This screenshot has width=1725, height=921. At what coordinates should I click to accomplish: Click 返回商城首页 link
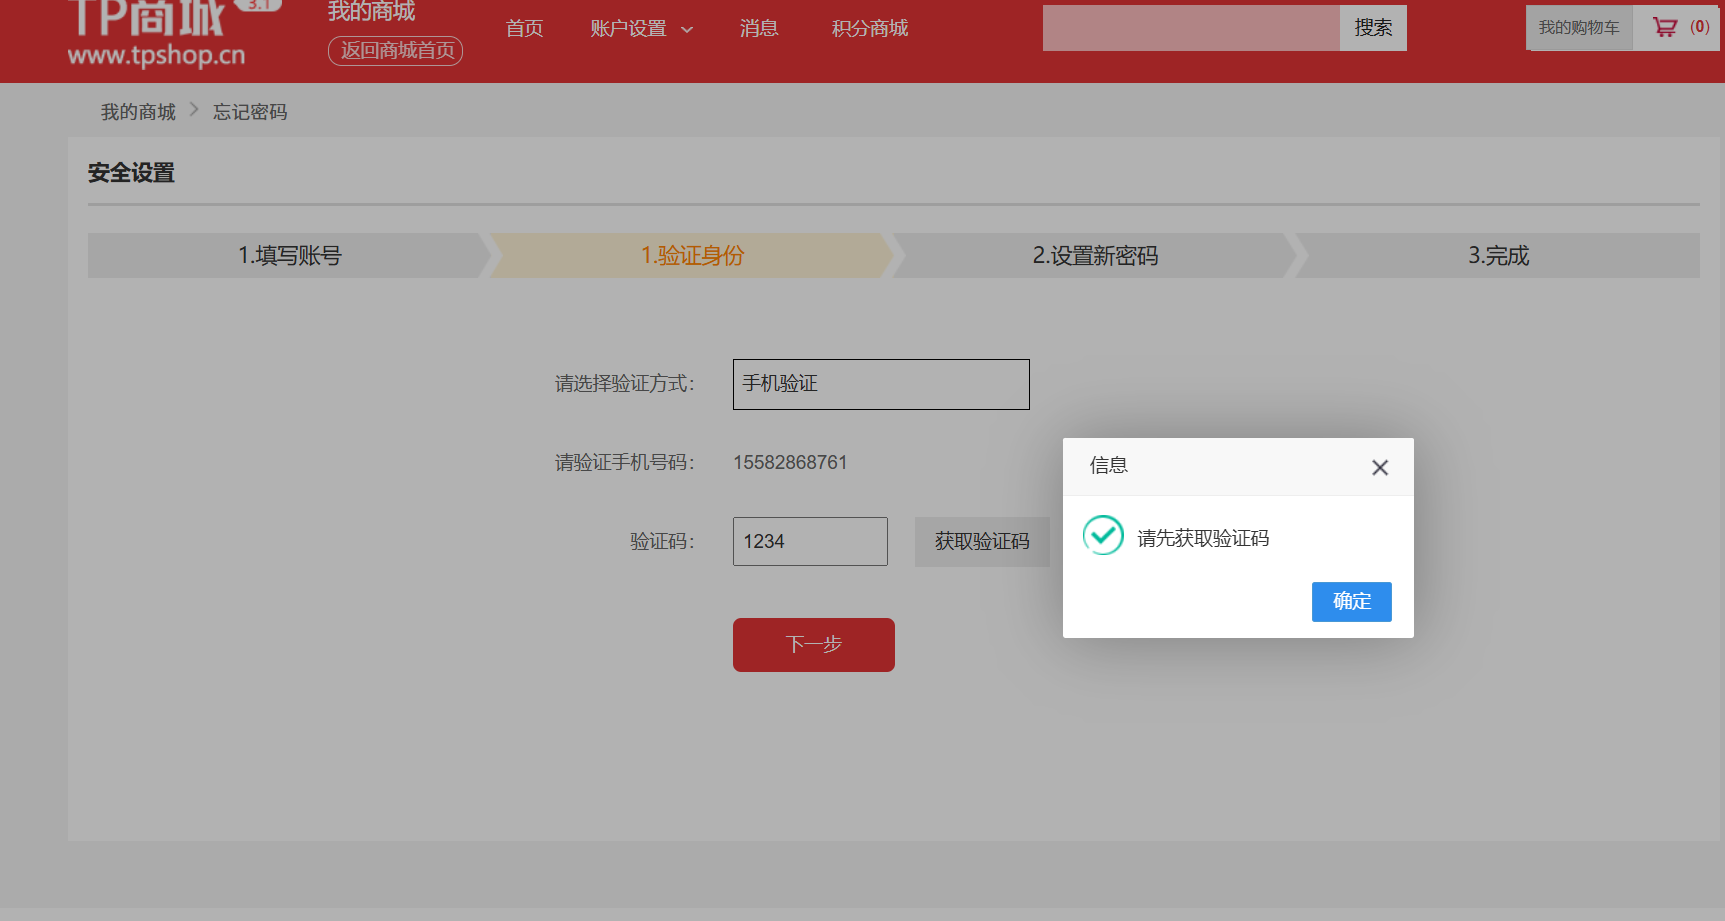click(x=395, y=50)
